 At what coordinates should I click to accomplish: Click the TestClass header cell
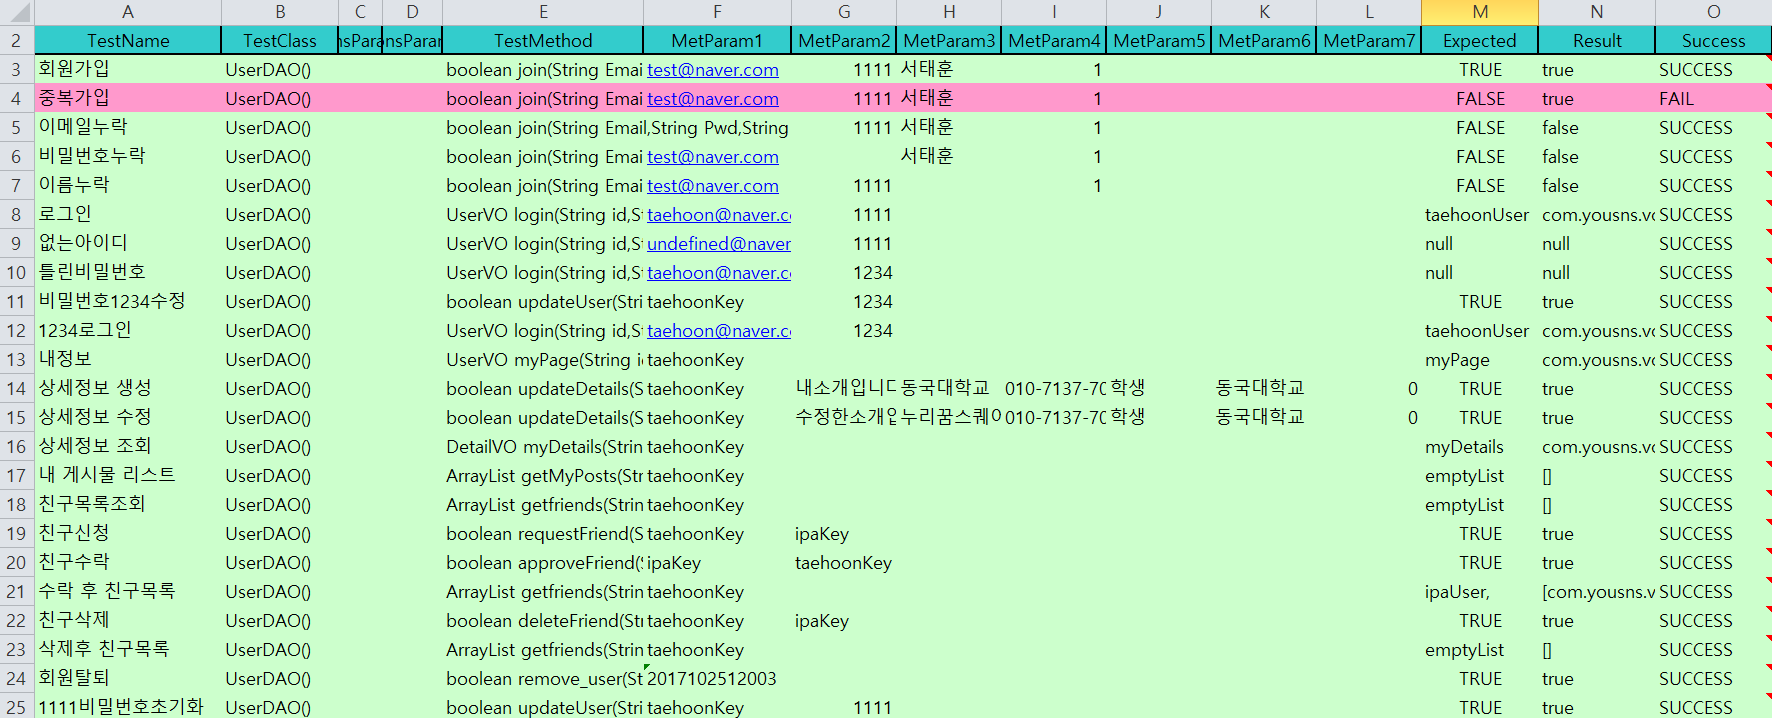(280, 41)
